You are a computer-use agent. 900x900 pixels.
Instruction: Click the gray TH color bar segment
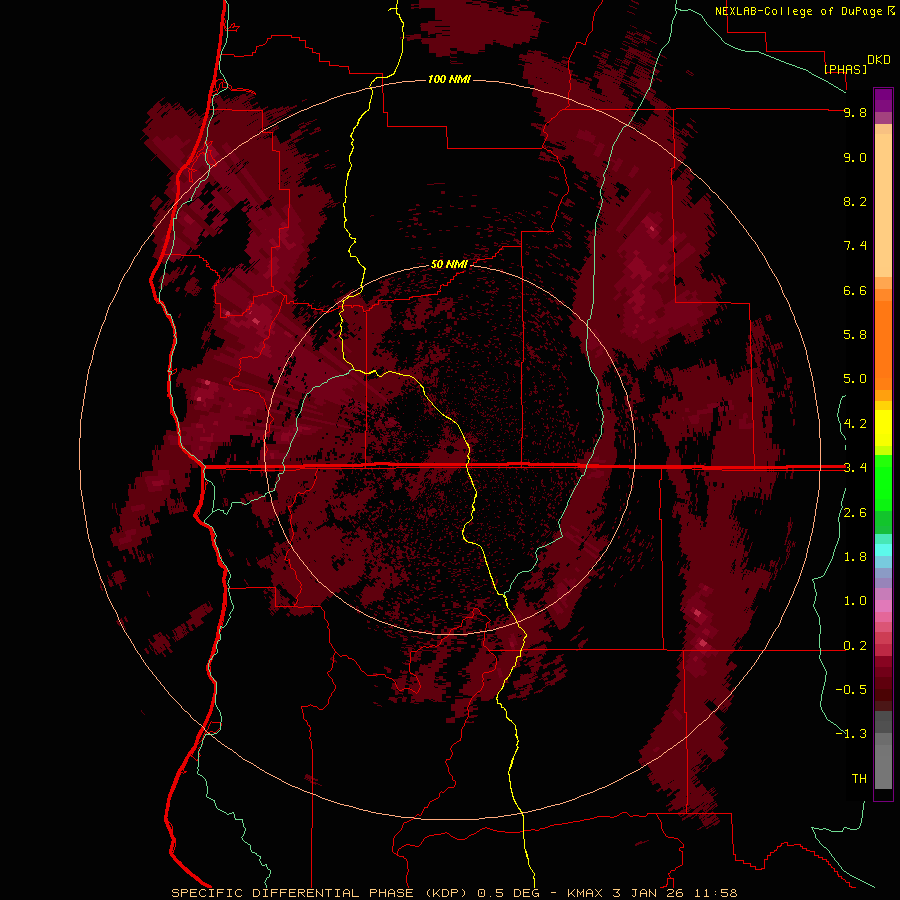pyautogui.click(x=883, y=767)
